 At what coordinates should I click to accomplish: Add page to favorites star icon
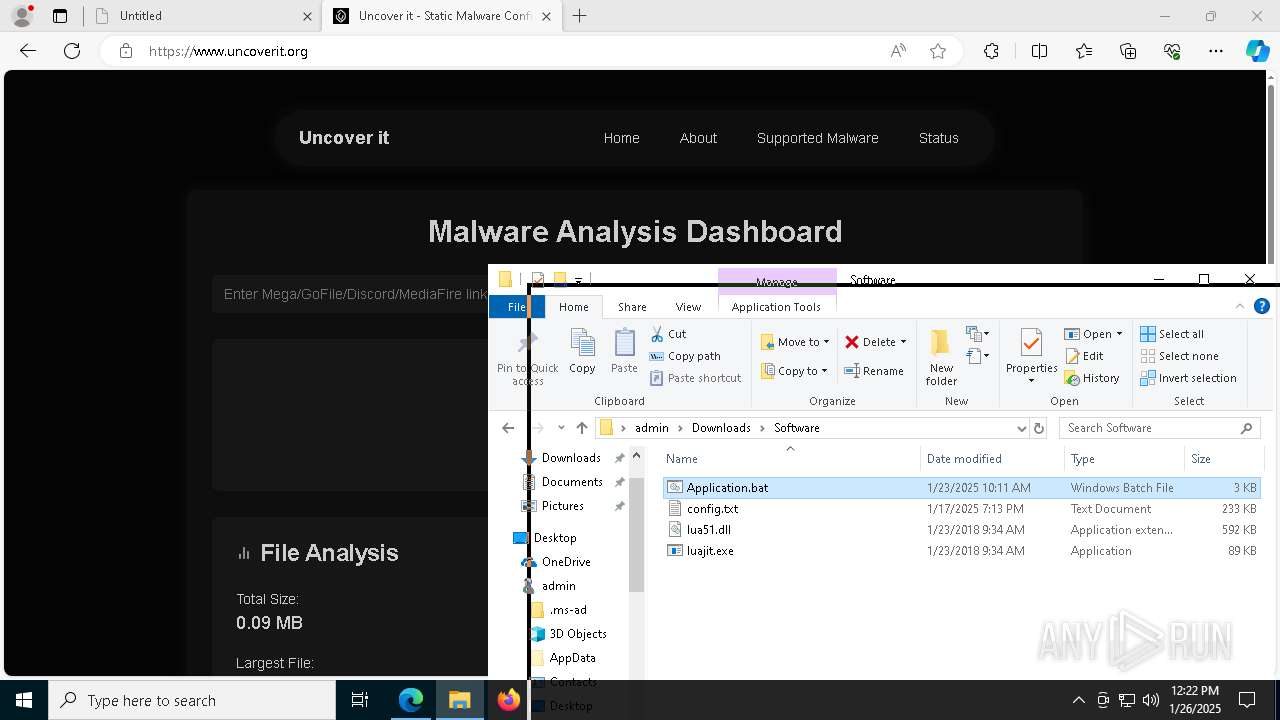(938, 51)
